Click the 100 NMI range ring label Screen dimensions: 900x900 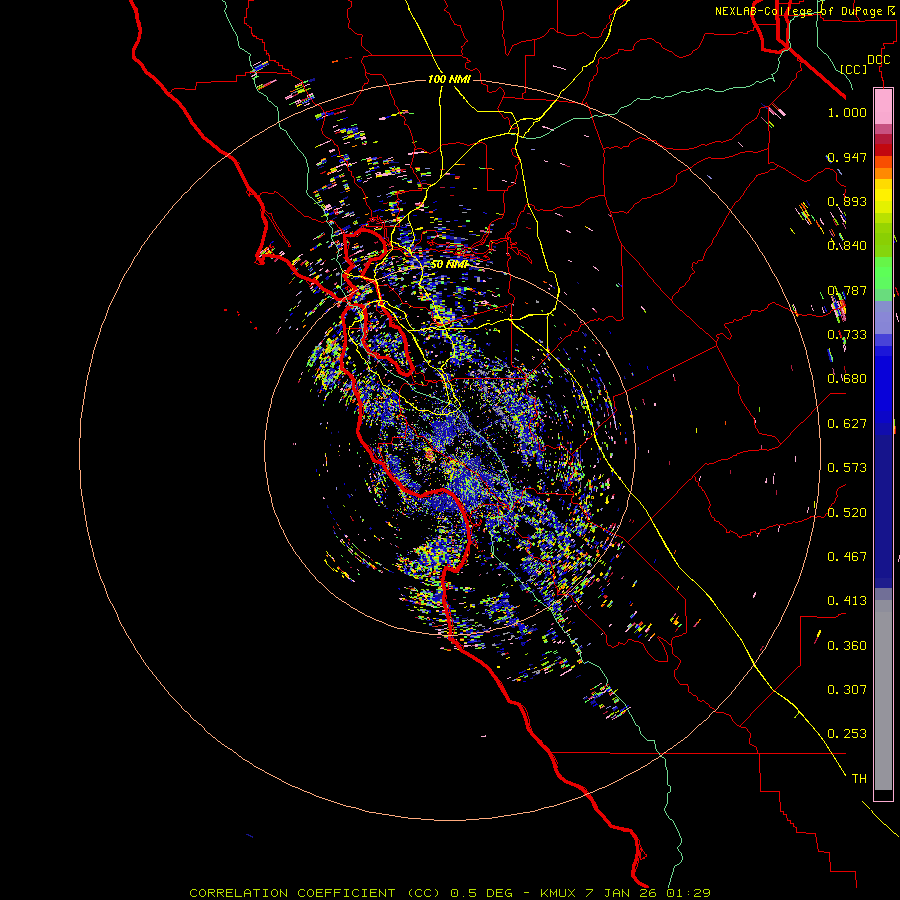[x=449, y=79]
